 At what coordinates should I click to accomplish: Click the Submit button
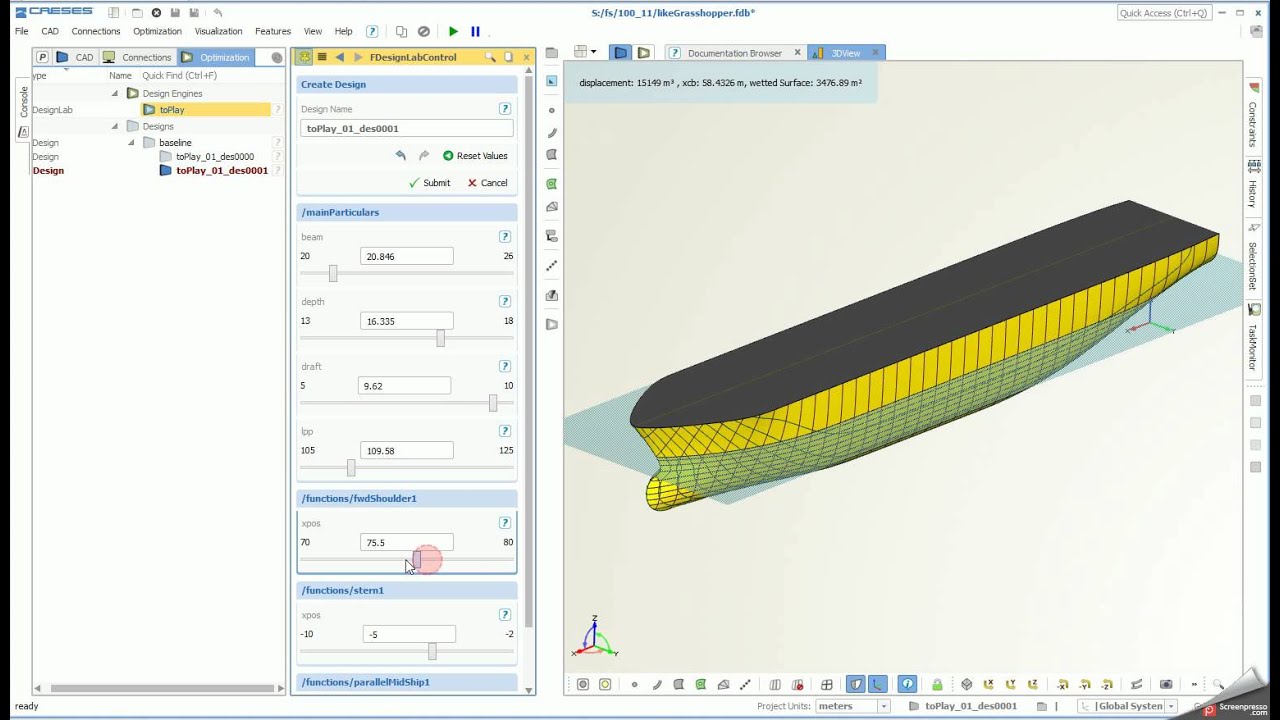(429, 183)
